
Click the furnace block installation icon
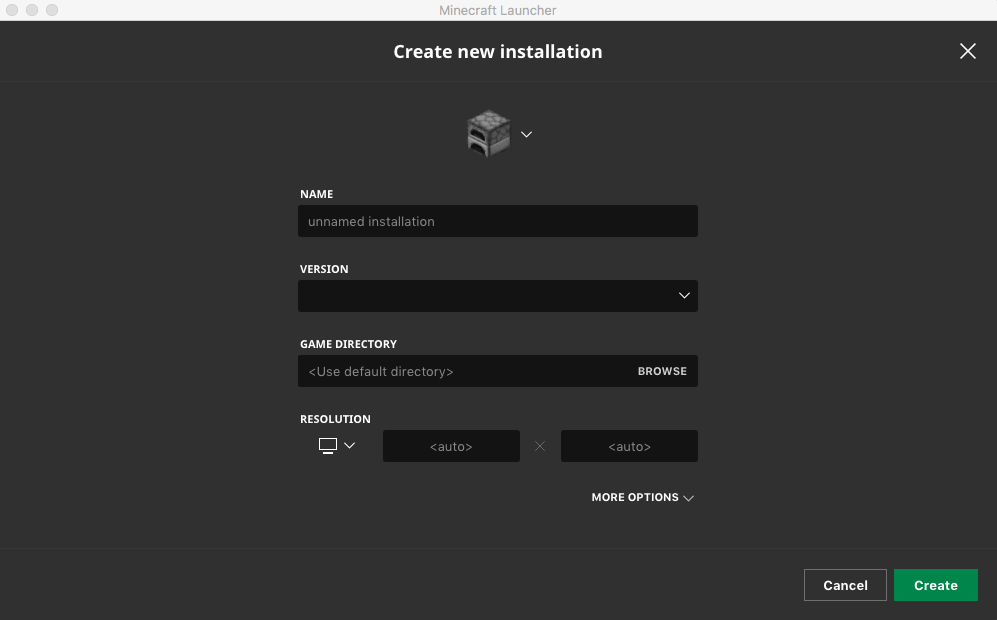coord(488,134)
